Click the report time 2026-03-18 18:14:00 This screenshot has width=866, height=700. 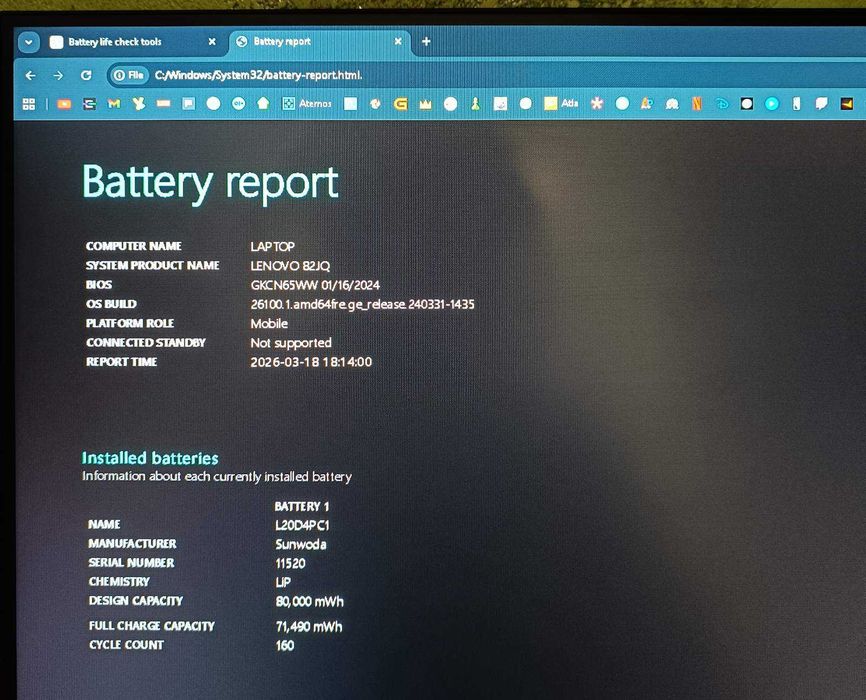(311, 362)
